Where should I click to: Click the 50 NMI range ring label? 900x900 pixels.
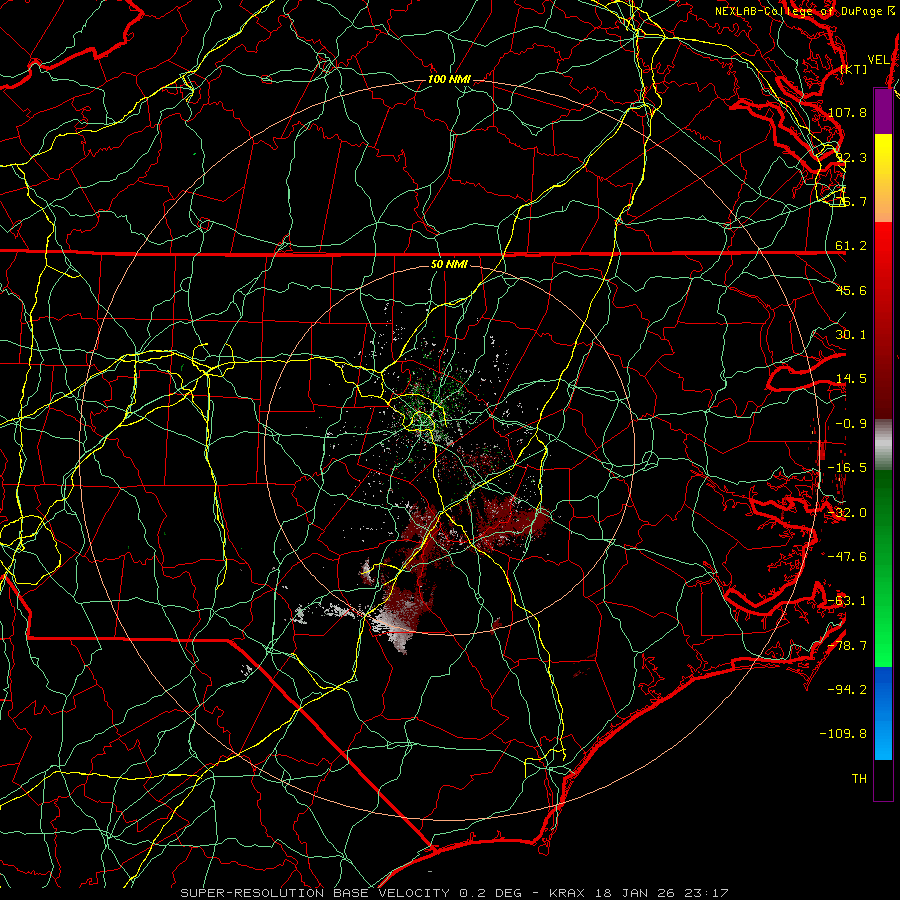pyautogui.click(x=449, y=264)
